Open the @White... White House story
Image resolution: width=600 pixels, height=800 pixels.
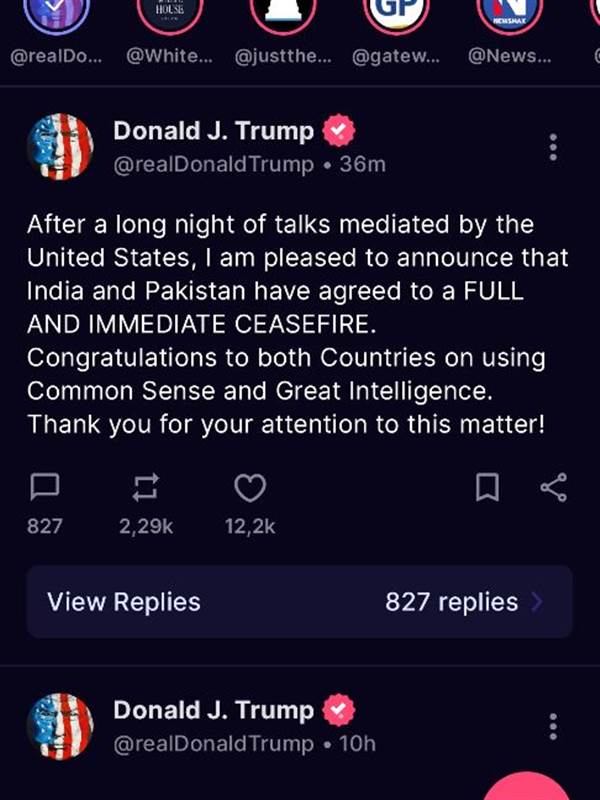pos(170,11)
